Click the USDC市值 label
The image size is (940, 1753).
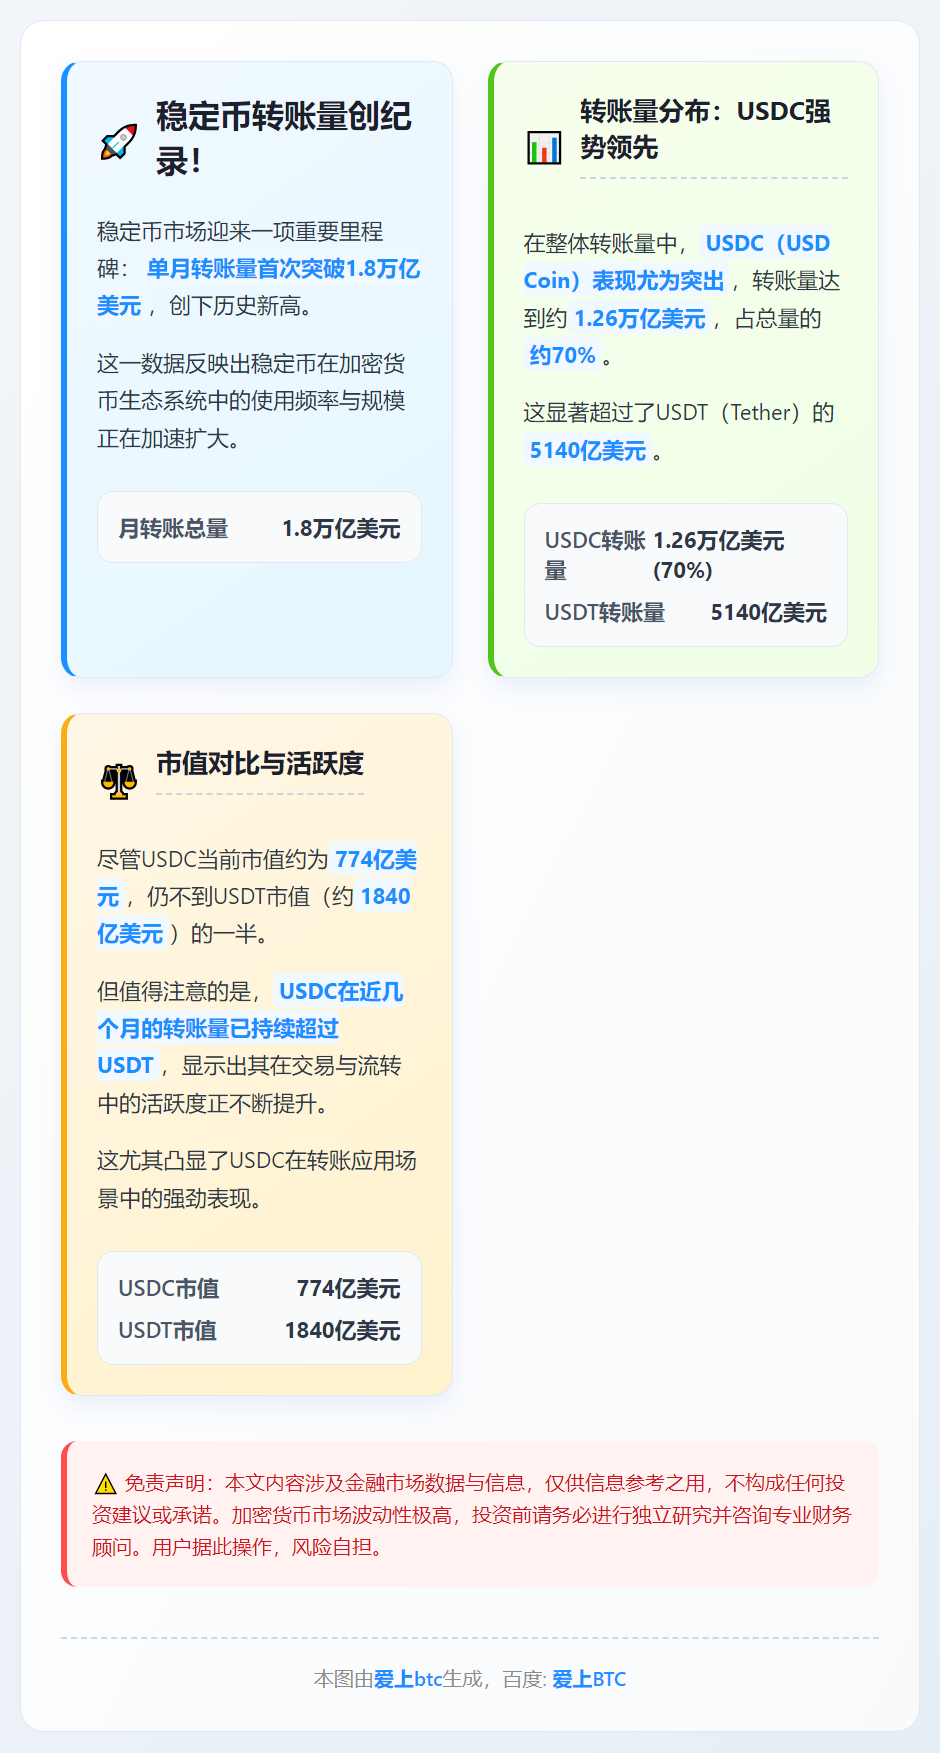(168, 1288)
